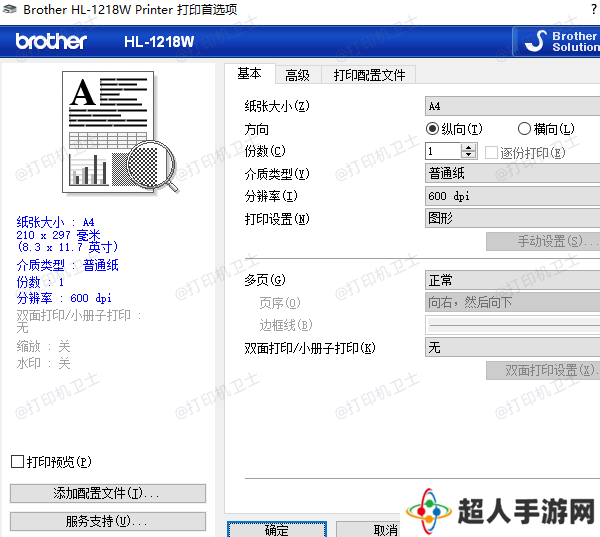
Task: Open the Brother Solutions Center link
Action: tap(557, 41)
